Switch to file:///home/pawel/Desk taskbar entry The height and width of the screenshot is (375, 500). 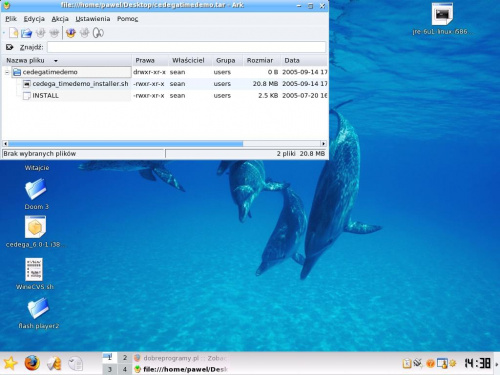180,369
